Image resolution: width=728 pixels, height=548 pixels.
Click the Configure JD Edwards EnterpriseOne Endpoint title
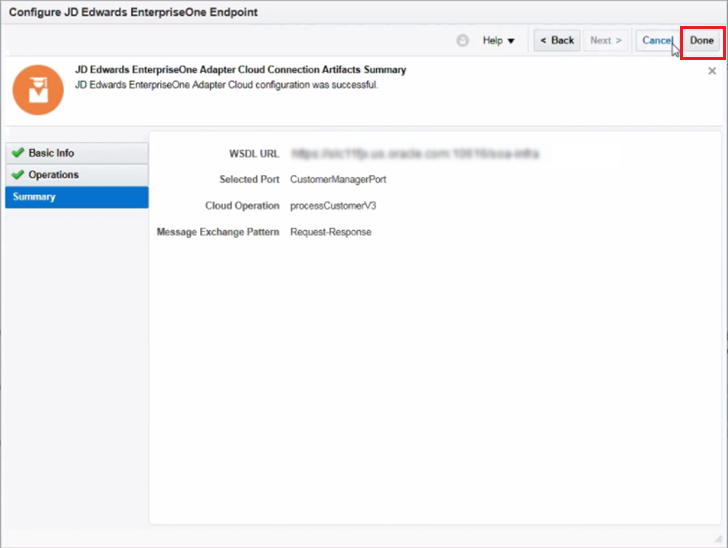click(x=133, y=12)
